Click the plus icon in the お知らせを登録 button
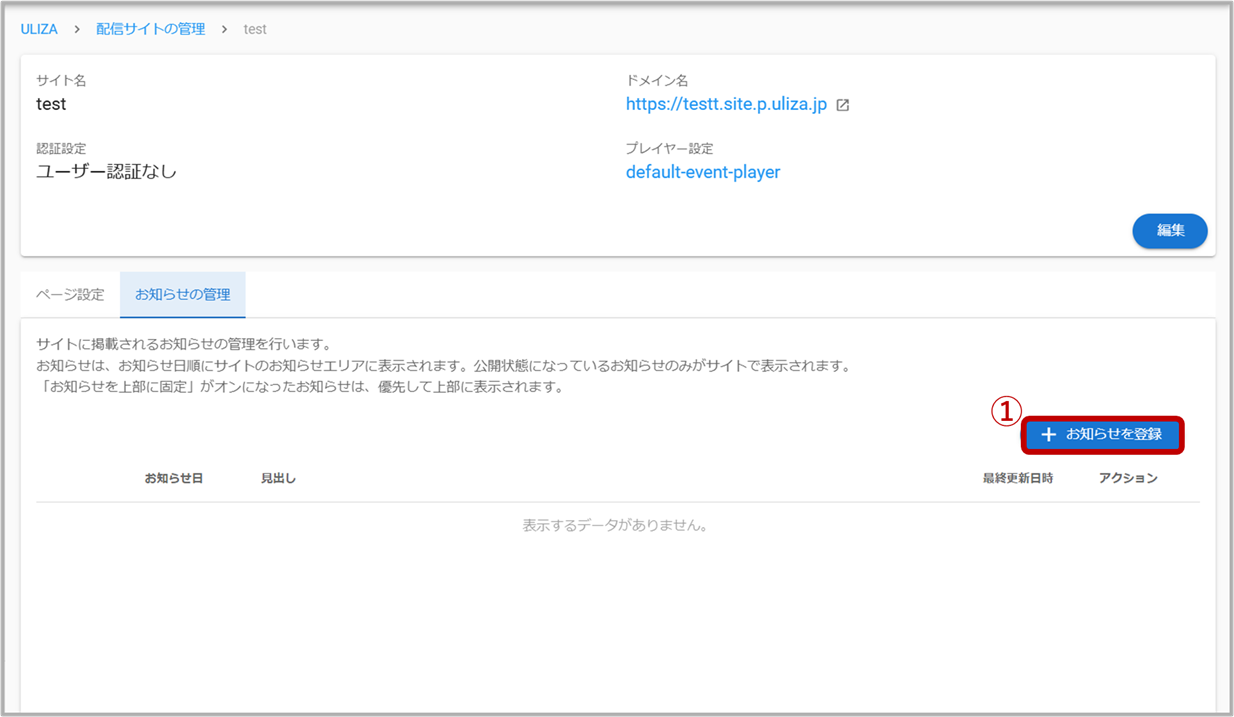 1048,435
